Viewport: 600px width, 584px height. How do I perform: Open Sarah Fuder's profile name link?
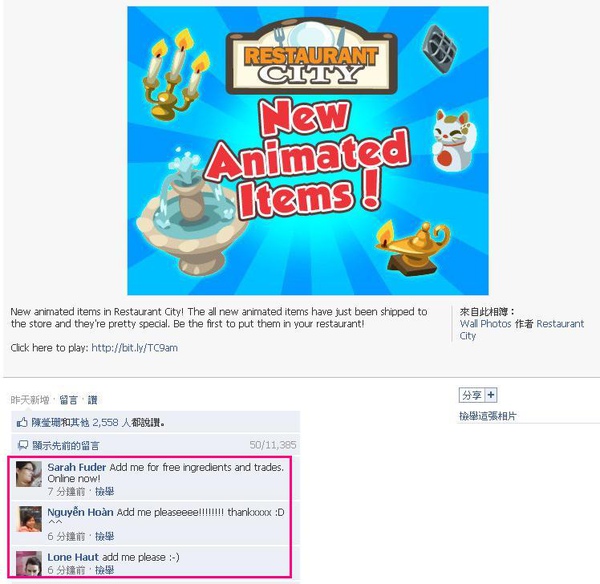[x=77, y=467]
